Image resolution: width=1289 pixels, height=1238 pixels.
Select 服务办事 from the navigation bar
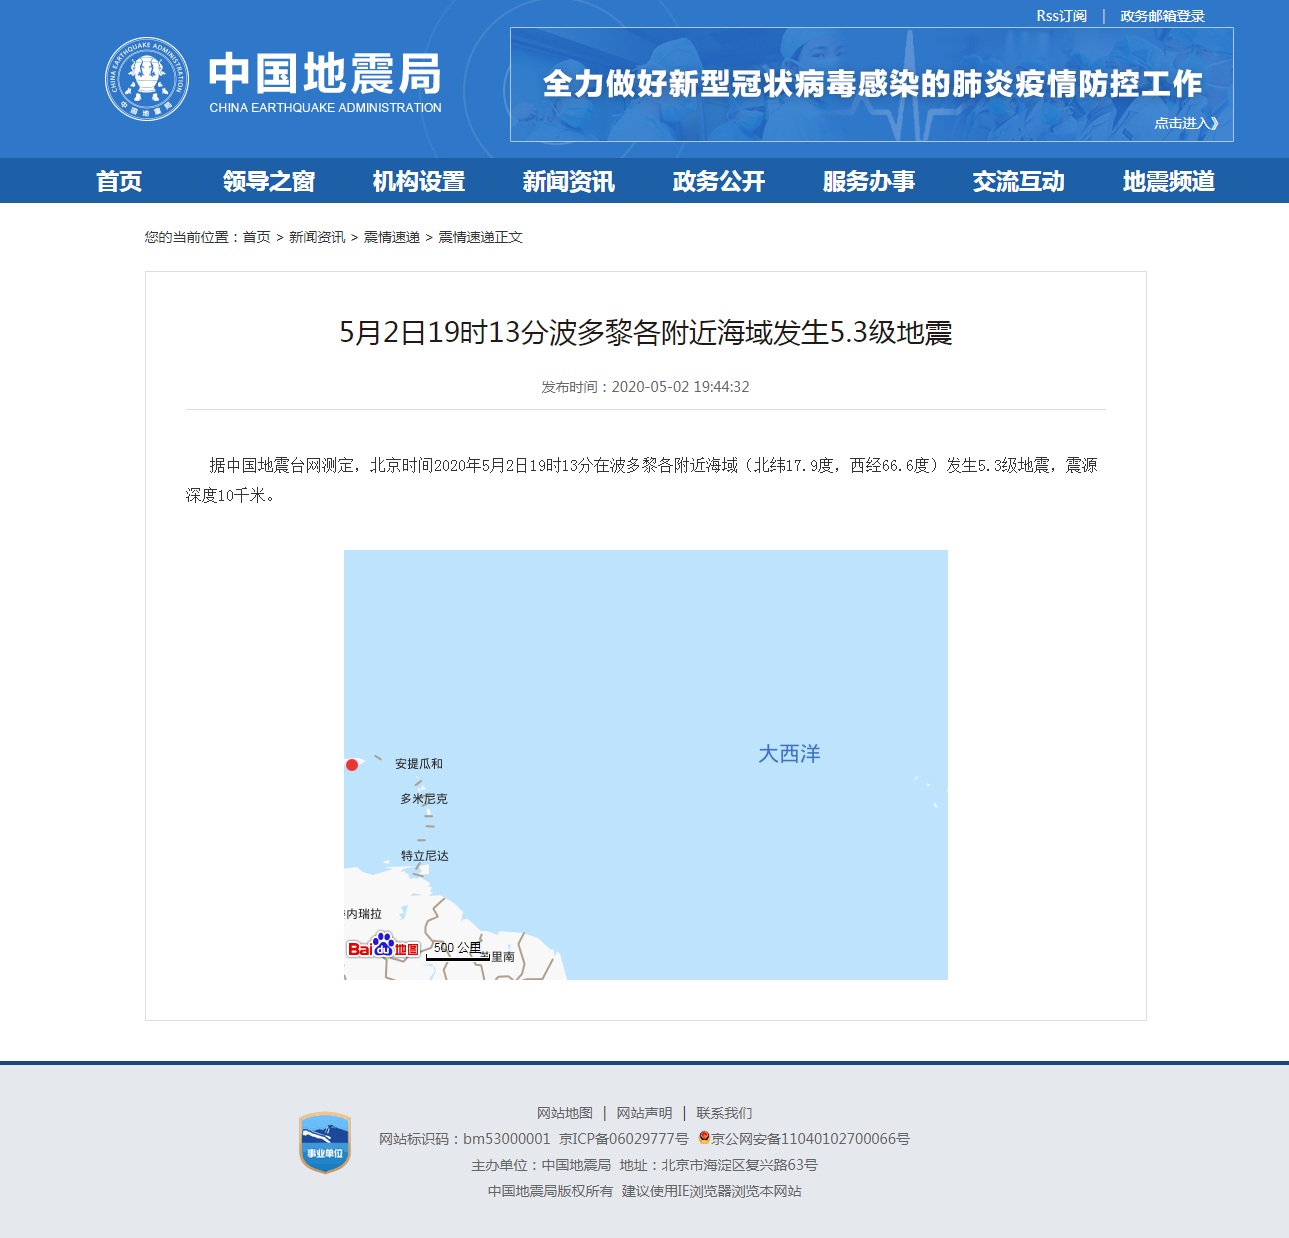point(868,181)
